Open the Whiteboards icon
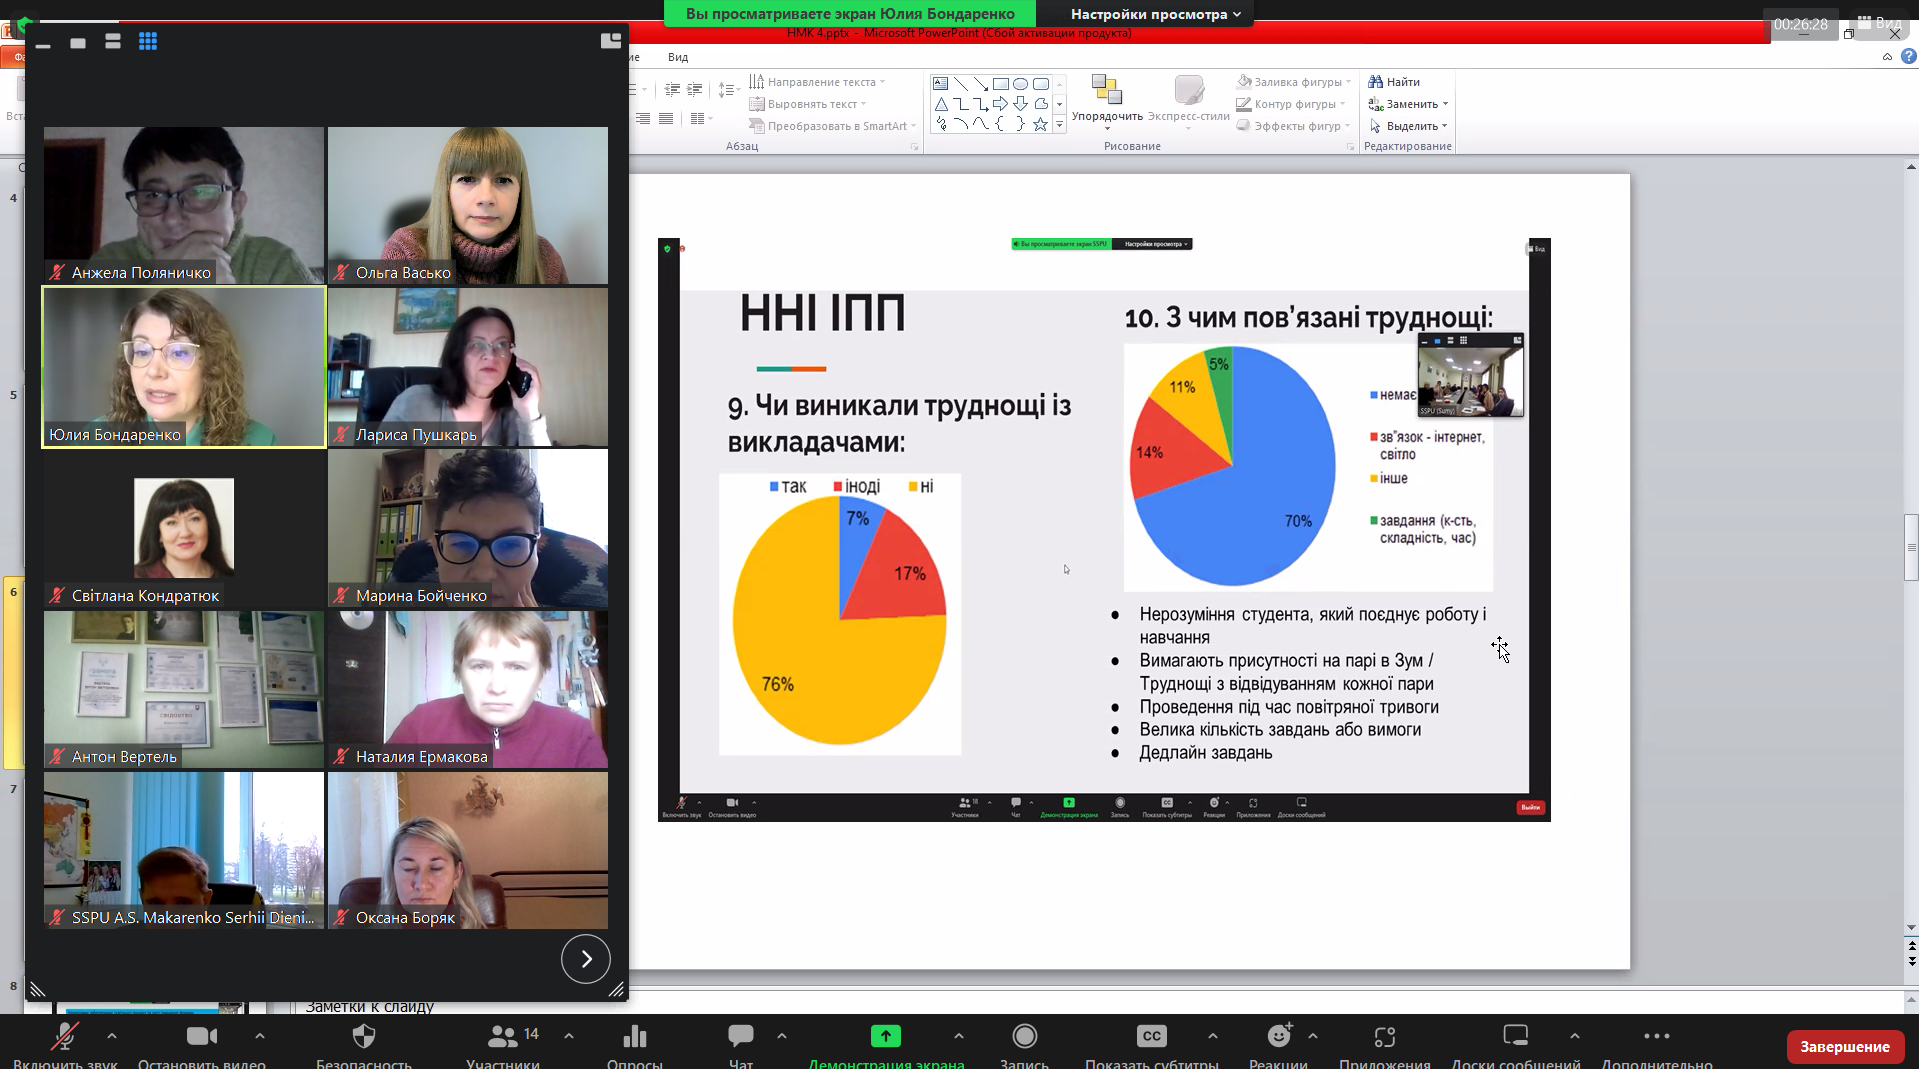 (x=1516, y=1036)
